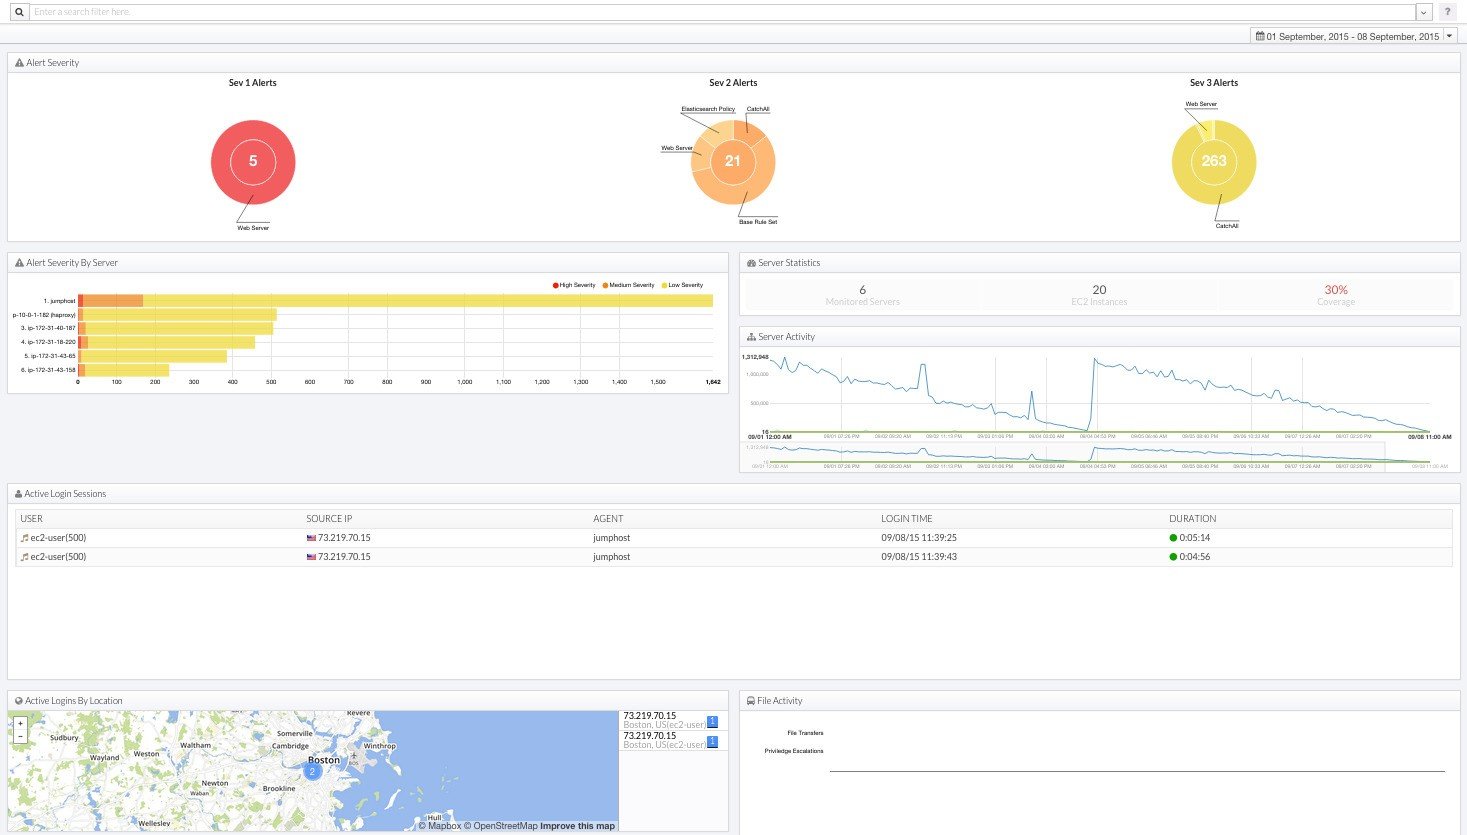1467x835 pixels.
Task: Toggle Low Severity legend item
Action: pyautogui.click(x=682, y=285)
